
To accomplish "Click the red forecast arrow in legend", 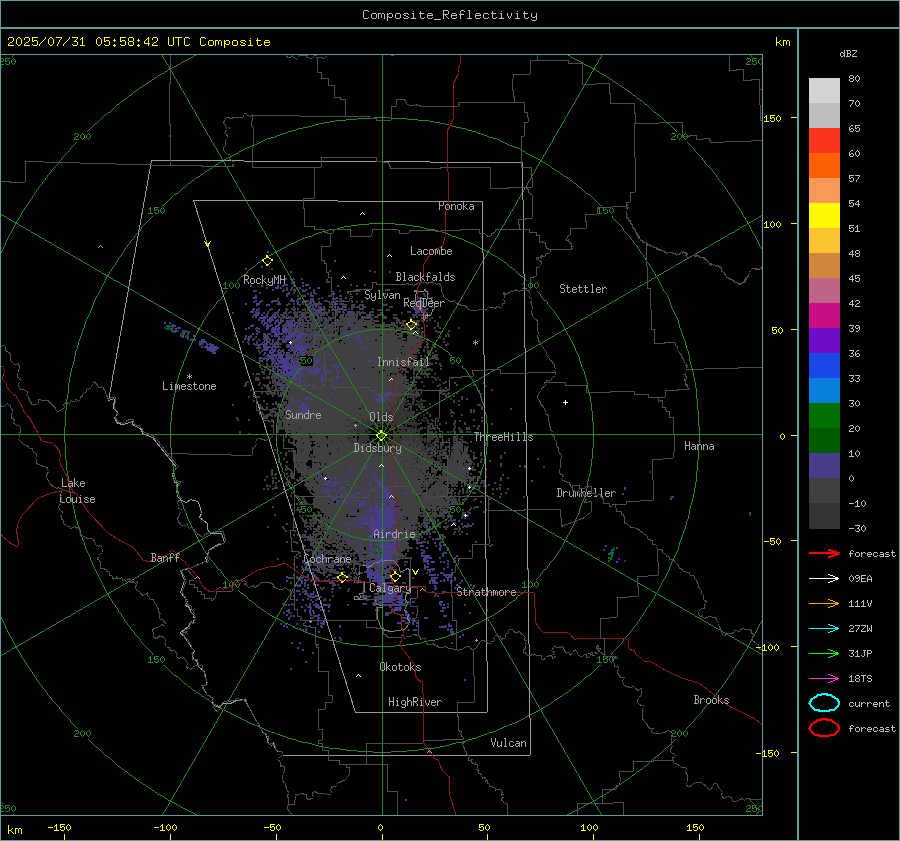I will (x=824, y=553).
